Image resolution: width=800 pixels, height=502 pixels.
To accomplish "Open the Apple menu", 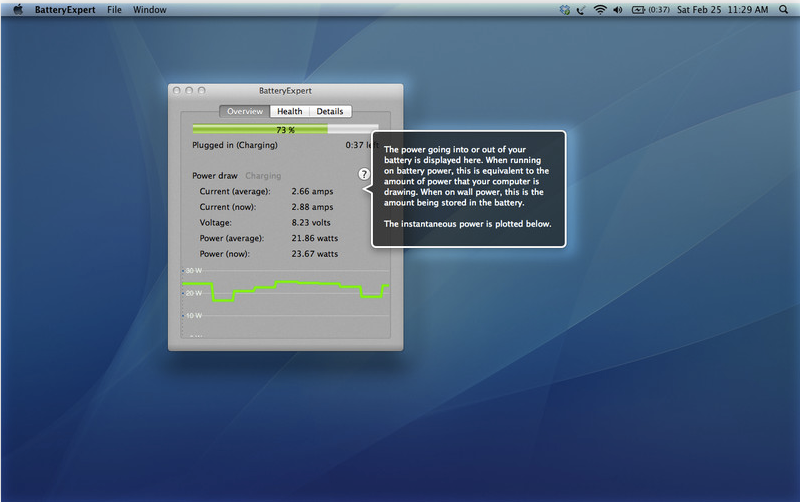I will [x=18, y=9].
